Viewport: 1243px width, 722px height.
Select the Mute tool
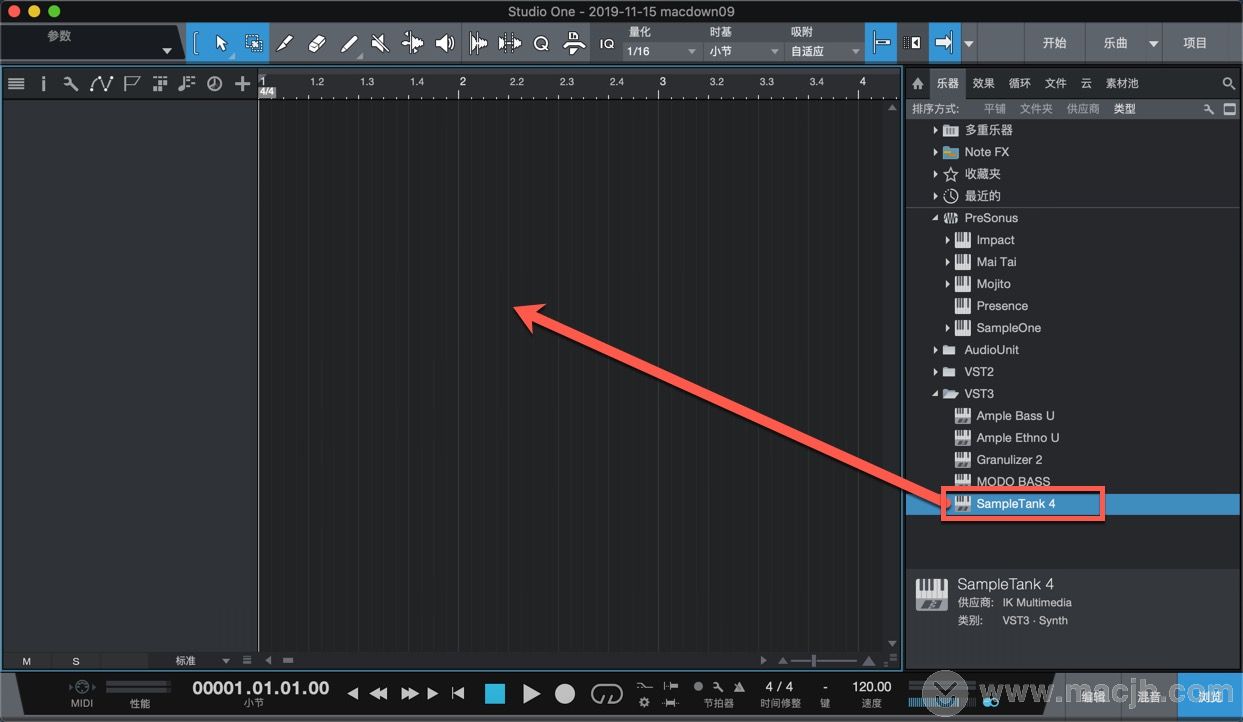coord(380,44)
